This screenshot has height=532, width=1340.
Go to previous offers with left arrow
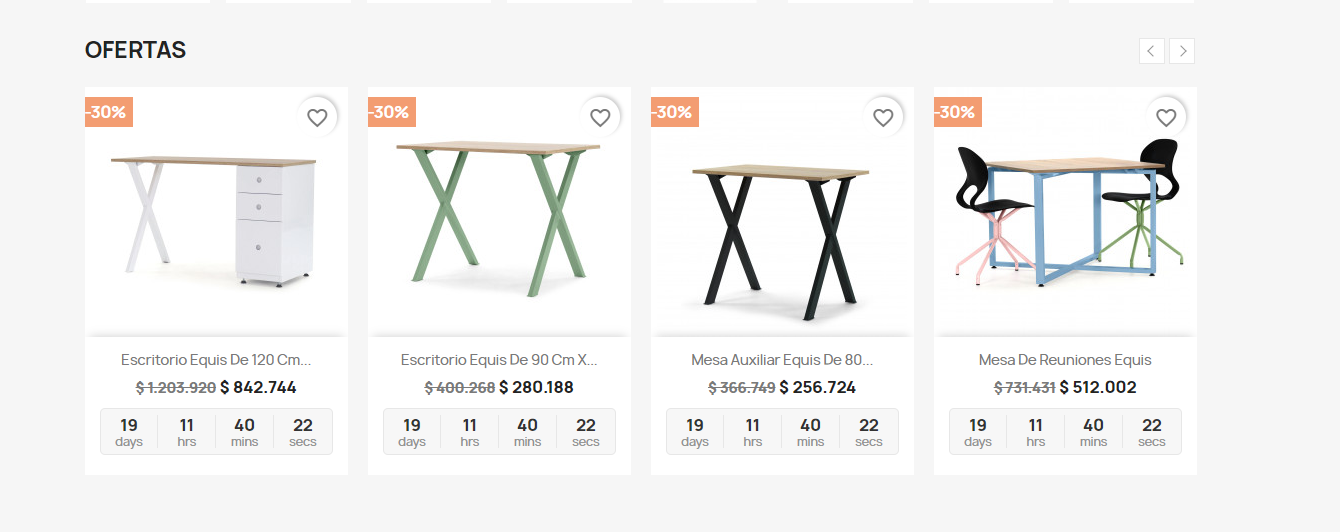[1152, 51]
